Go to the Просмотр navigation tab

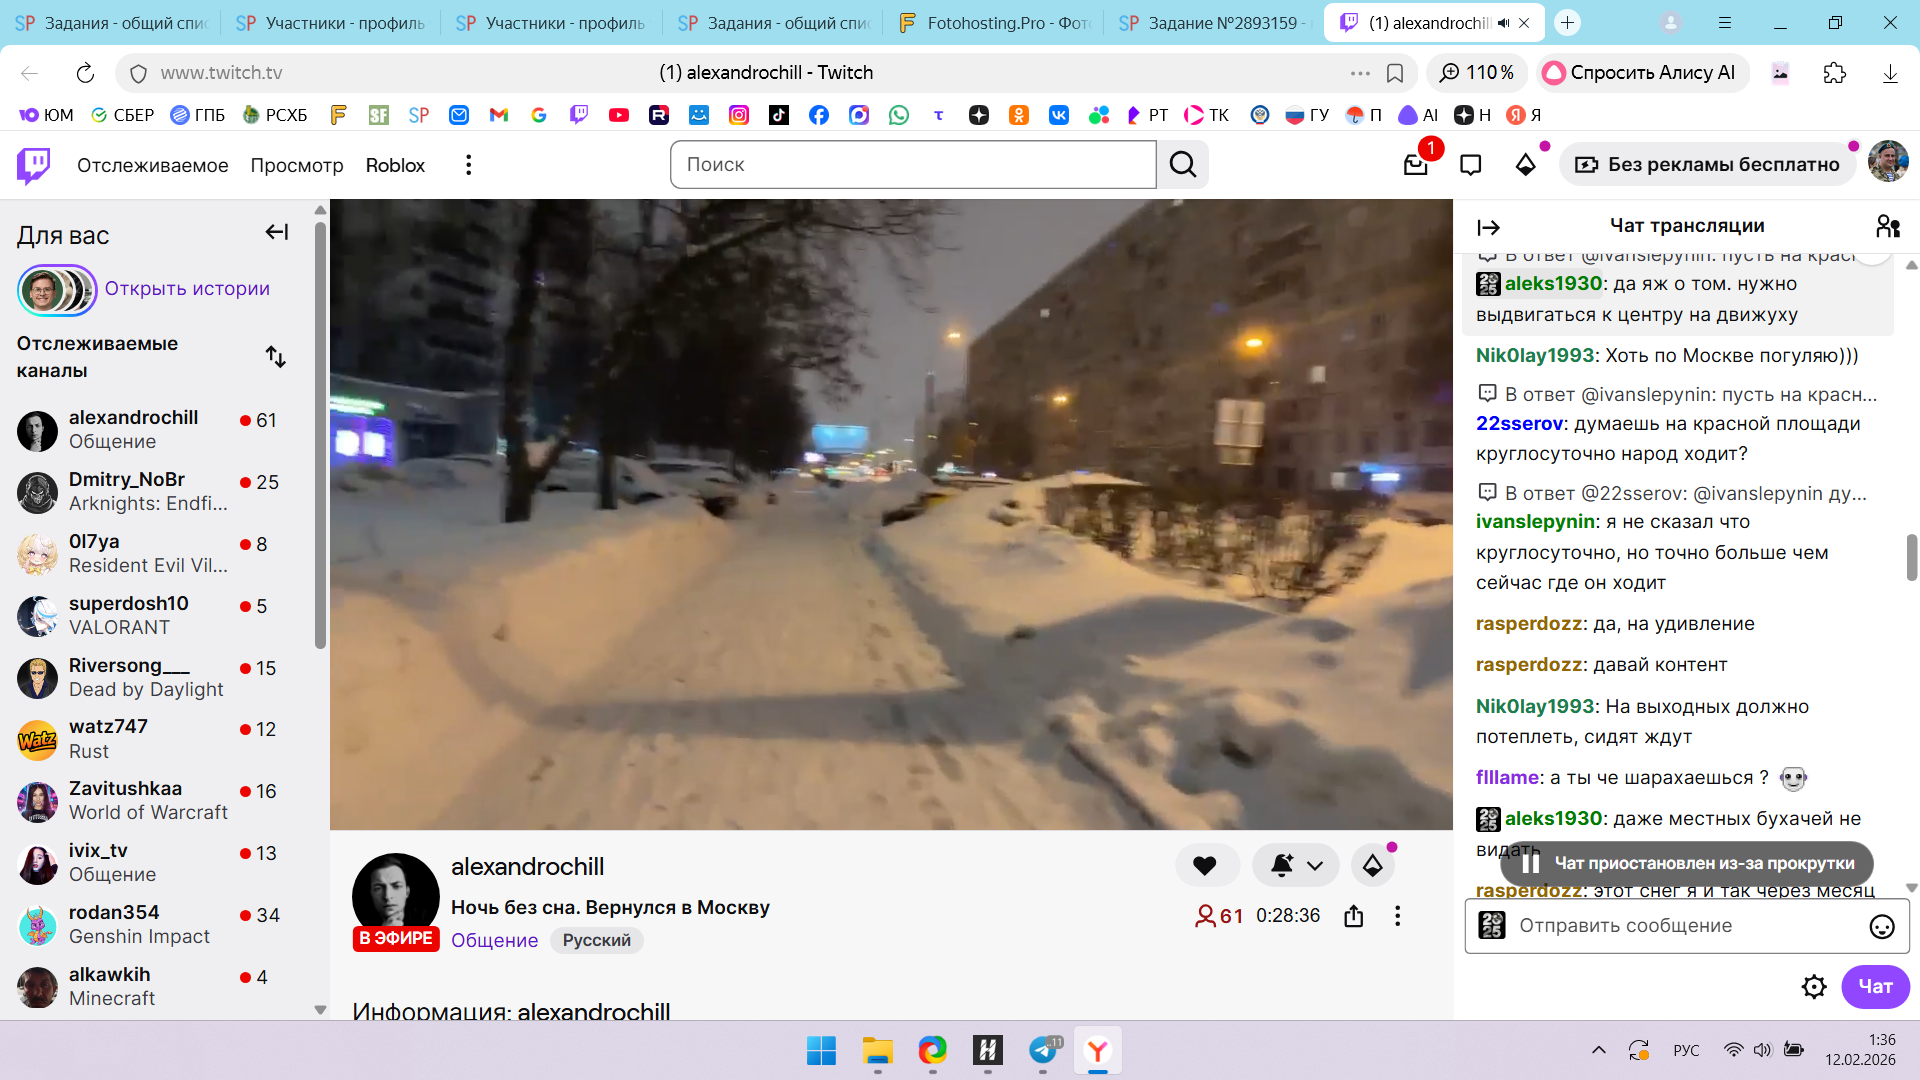296,165
